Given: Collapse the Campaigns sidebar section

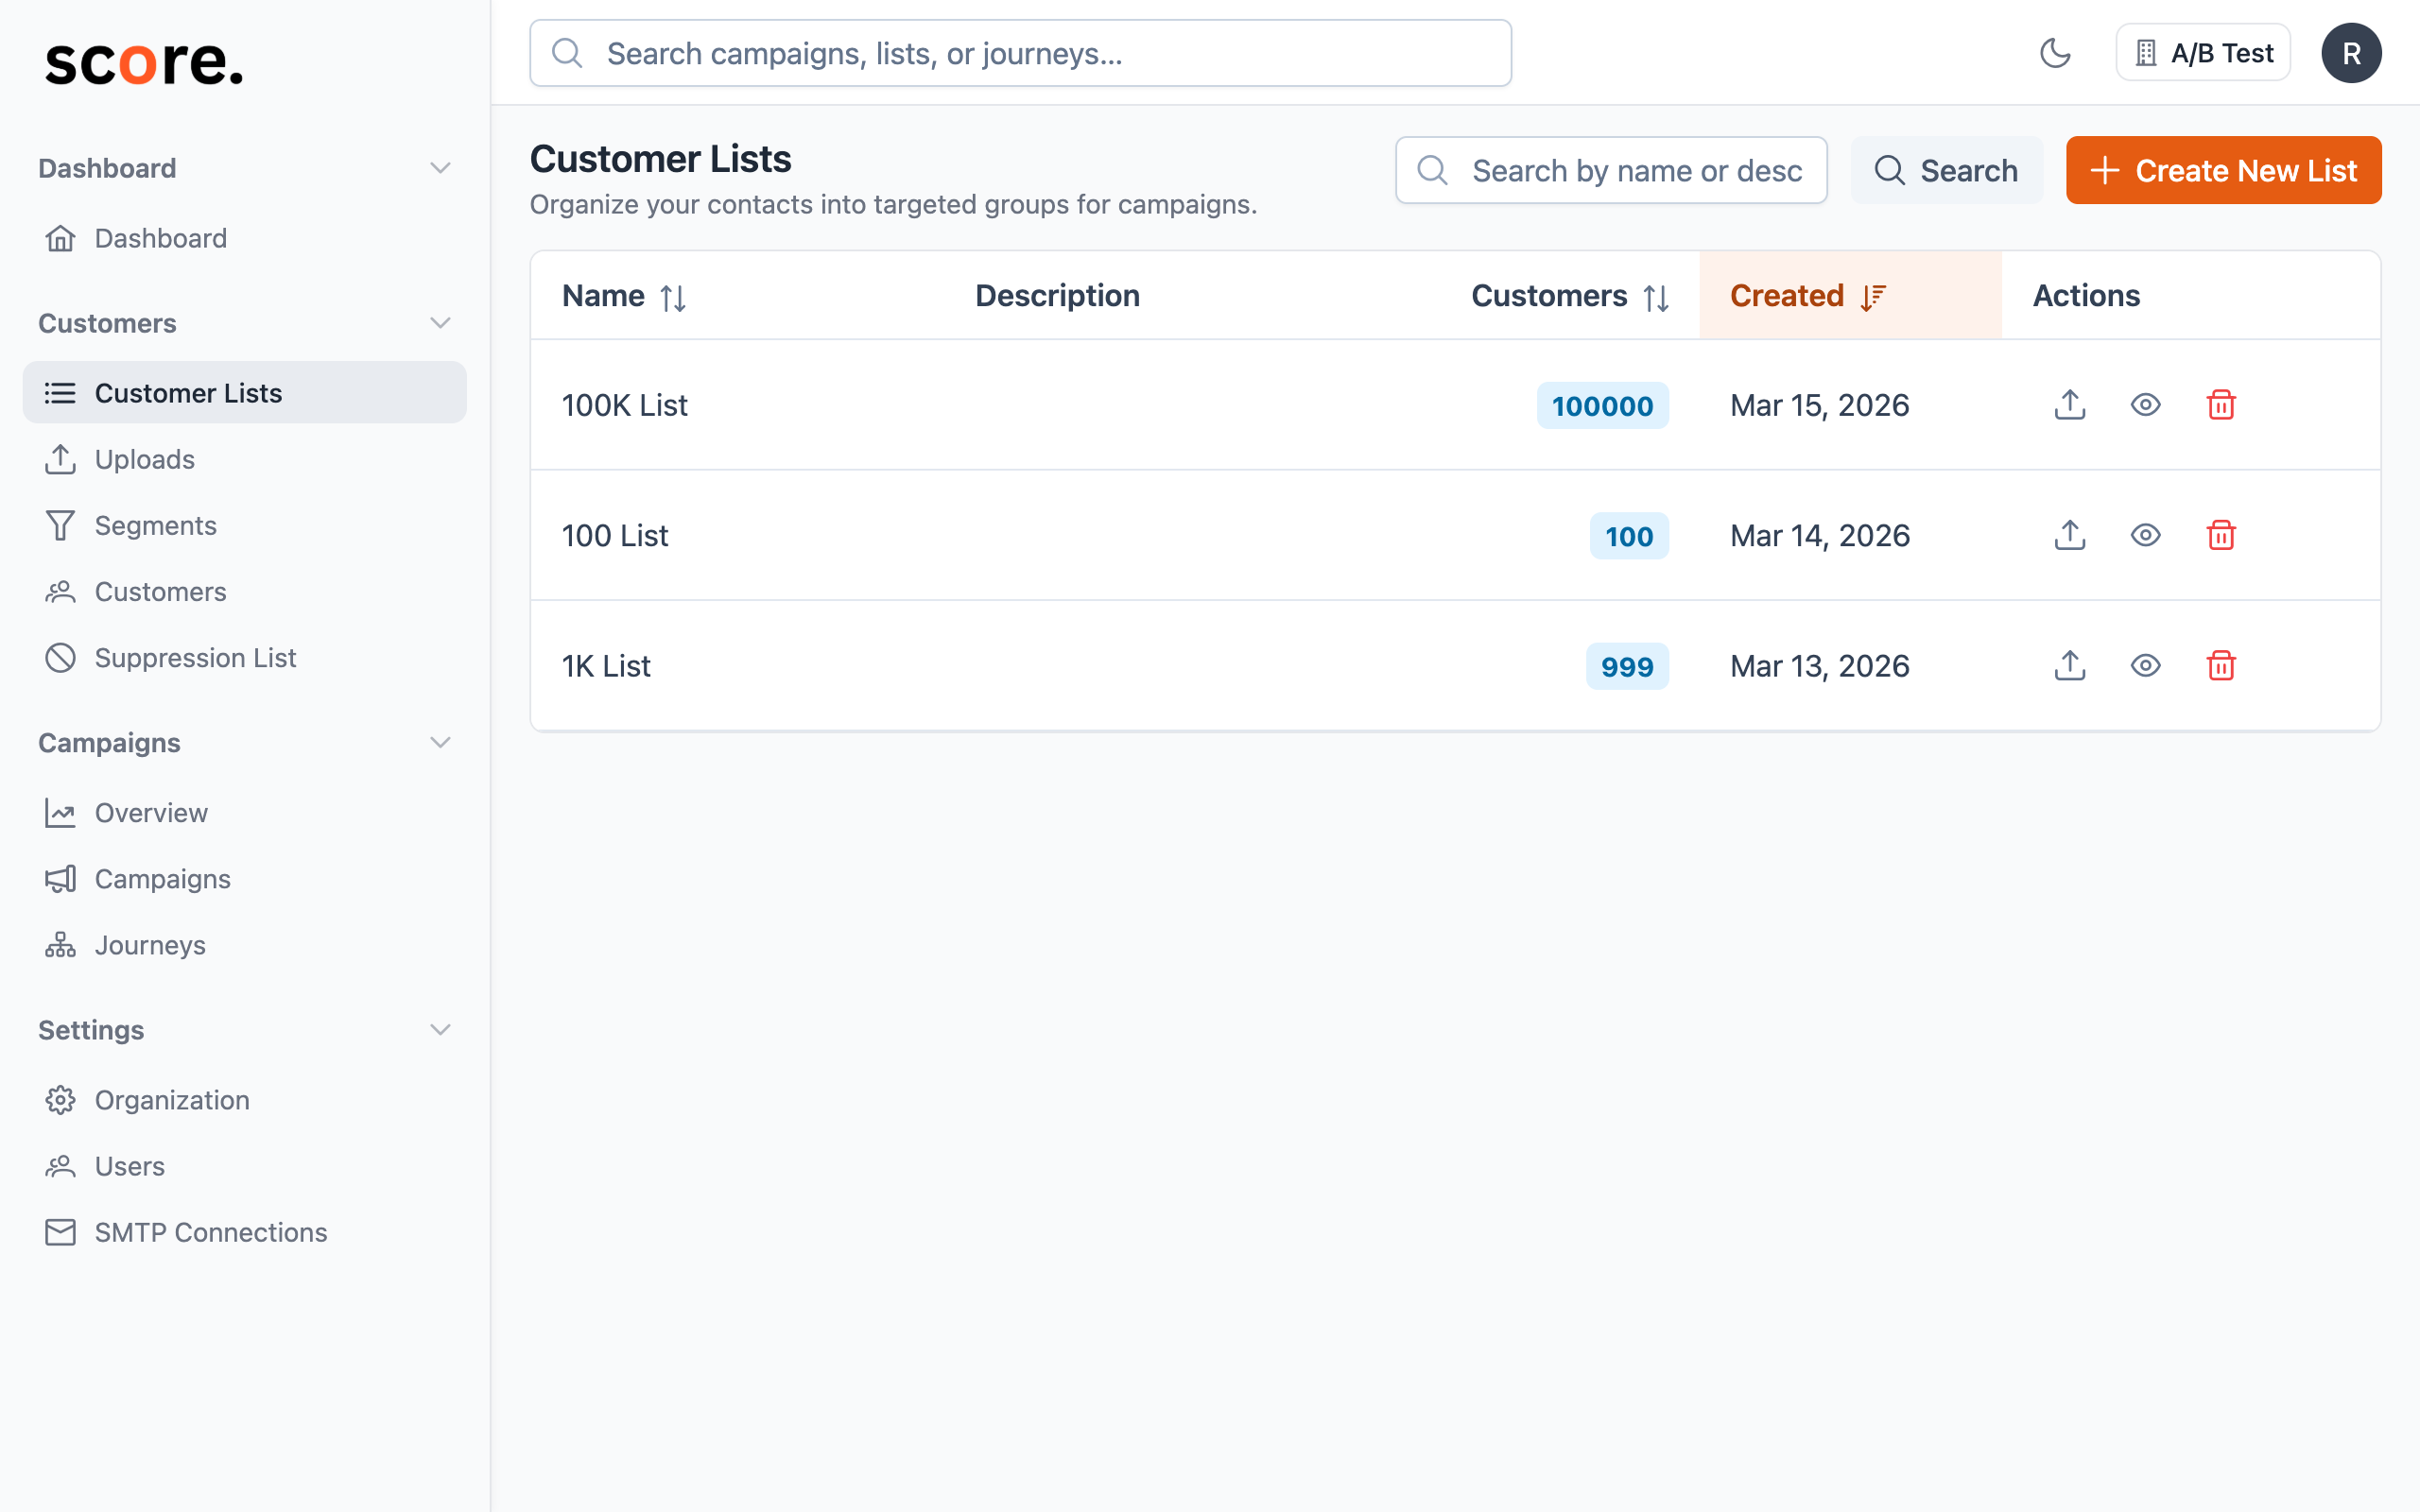Looking at the screenshot, I should point(441,742).
